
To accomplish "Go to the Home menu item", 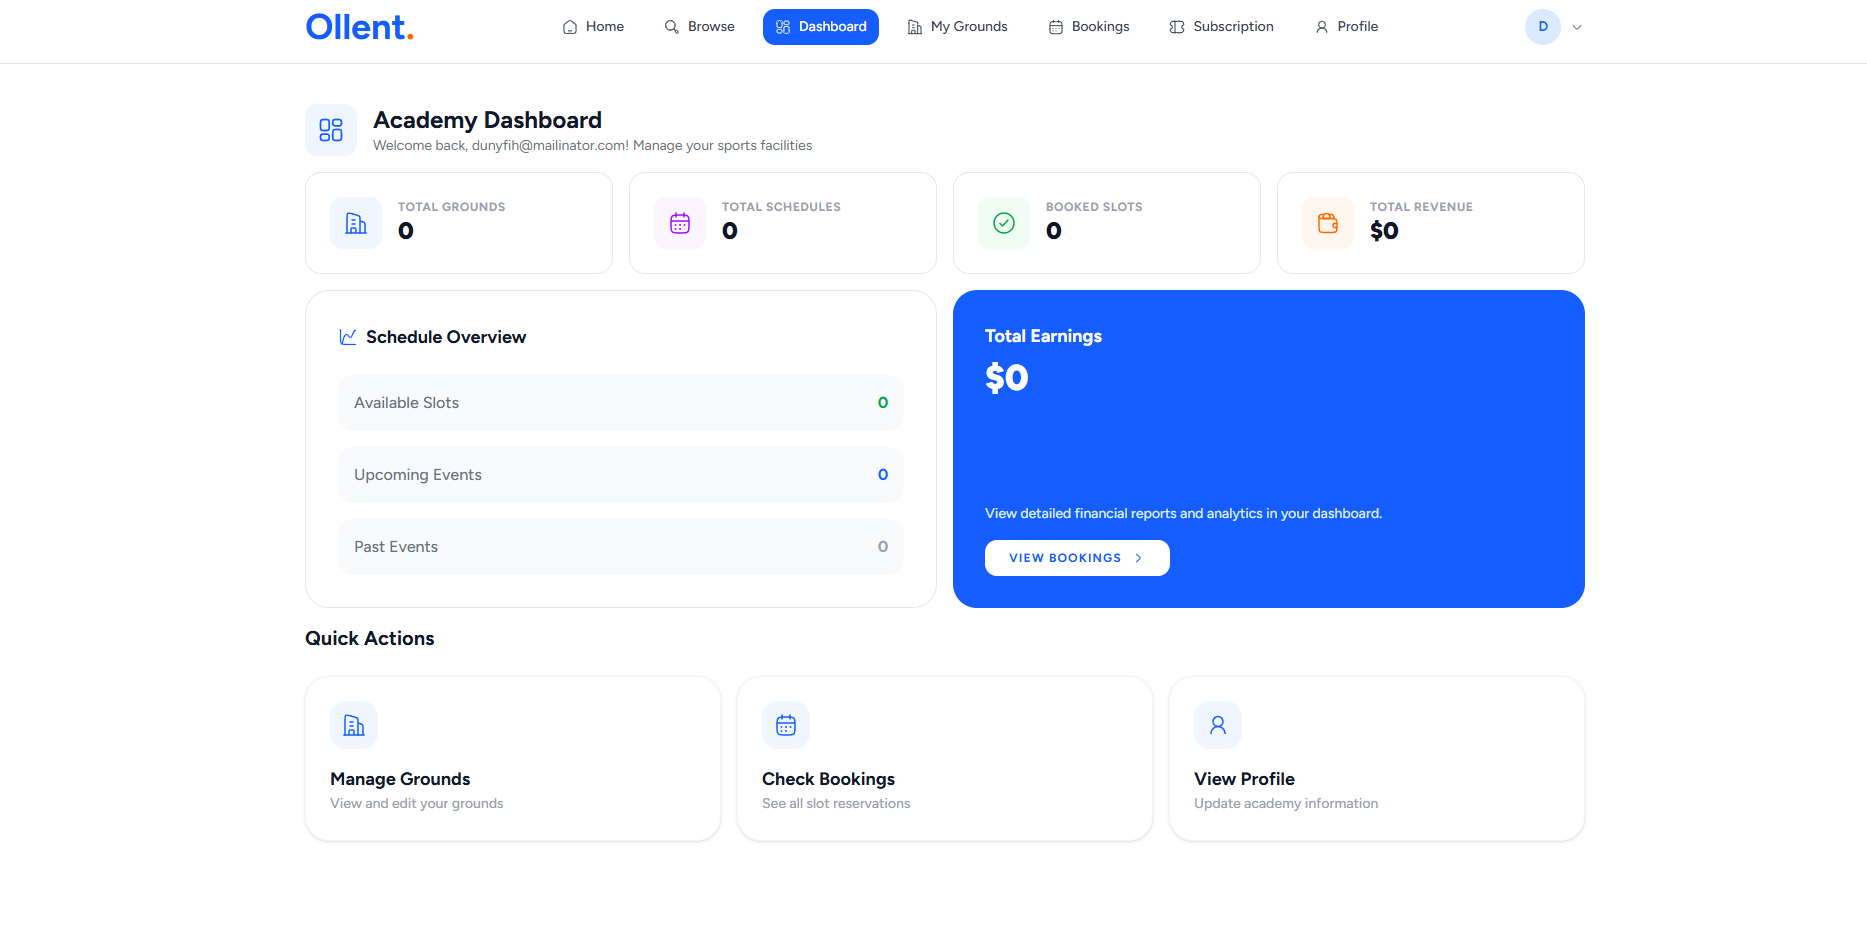I will [x=593, y=27].
